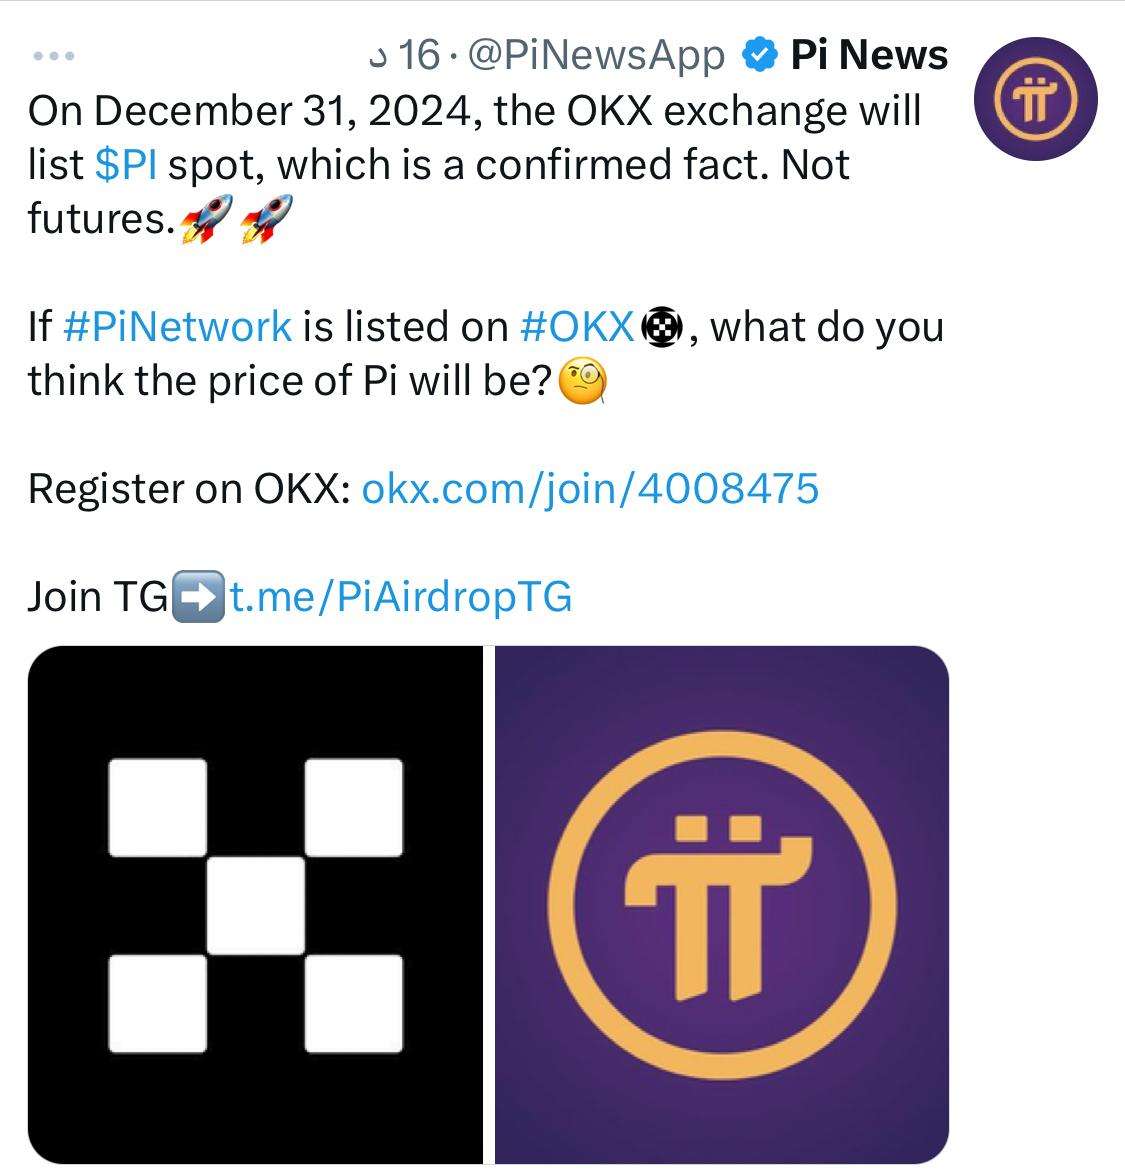Open the #OKX hashtag
1125x1171 pixels.
[x=577, y=327]
